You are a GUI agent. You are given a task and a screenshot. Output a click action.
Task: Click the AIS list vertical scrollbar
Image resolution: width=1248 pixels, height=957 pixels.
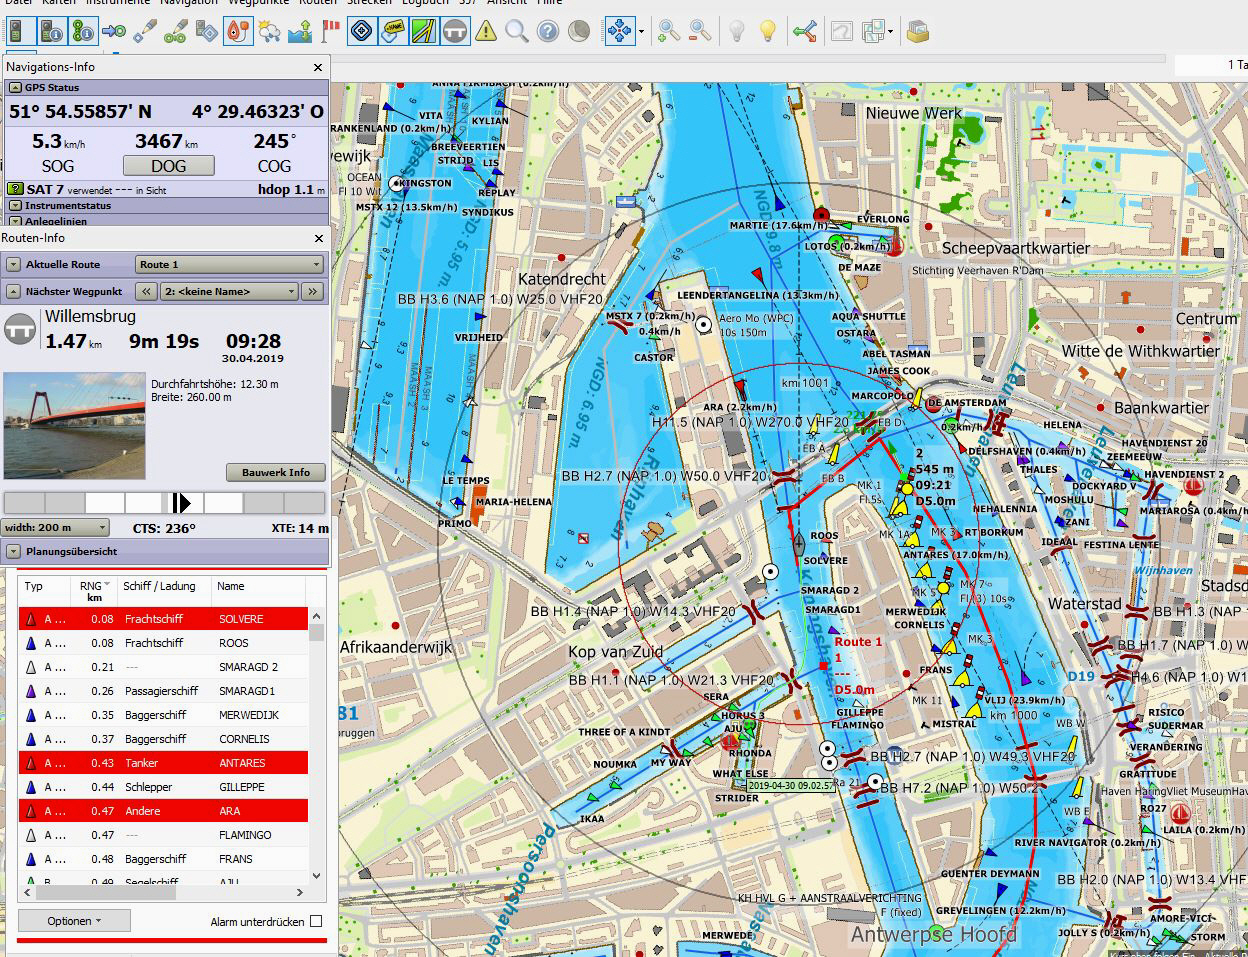coord(317,744)
